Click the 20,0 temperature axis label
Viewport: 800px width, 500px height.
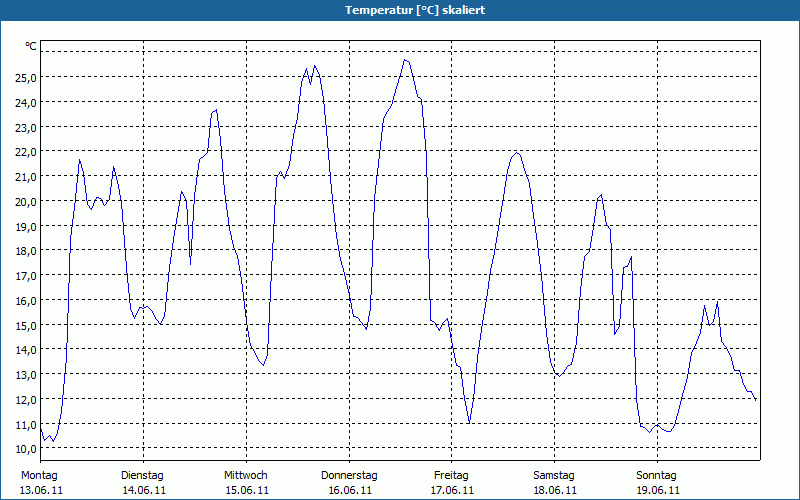click(x=24, y=202)
